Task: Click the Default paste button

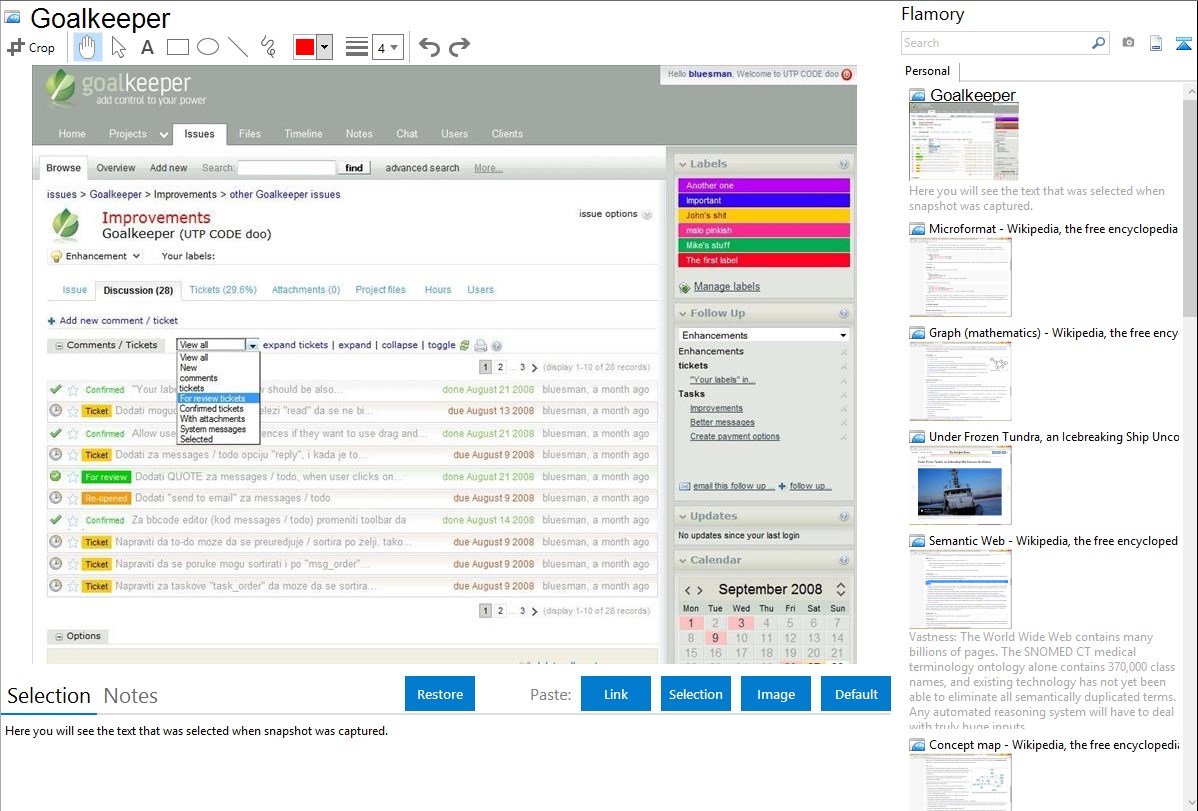Action: [x=856, y=694]
